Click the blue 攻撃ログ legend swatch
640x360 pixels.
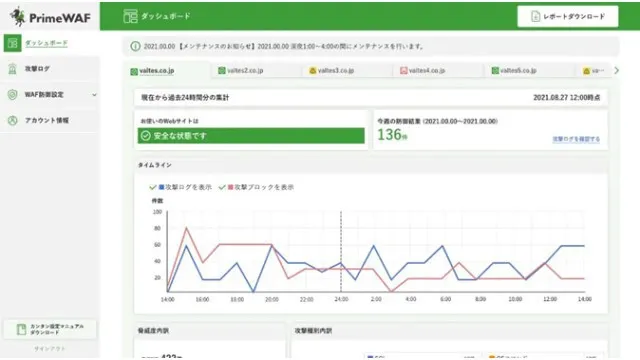[162, 187]
